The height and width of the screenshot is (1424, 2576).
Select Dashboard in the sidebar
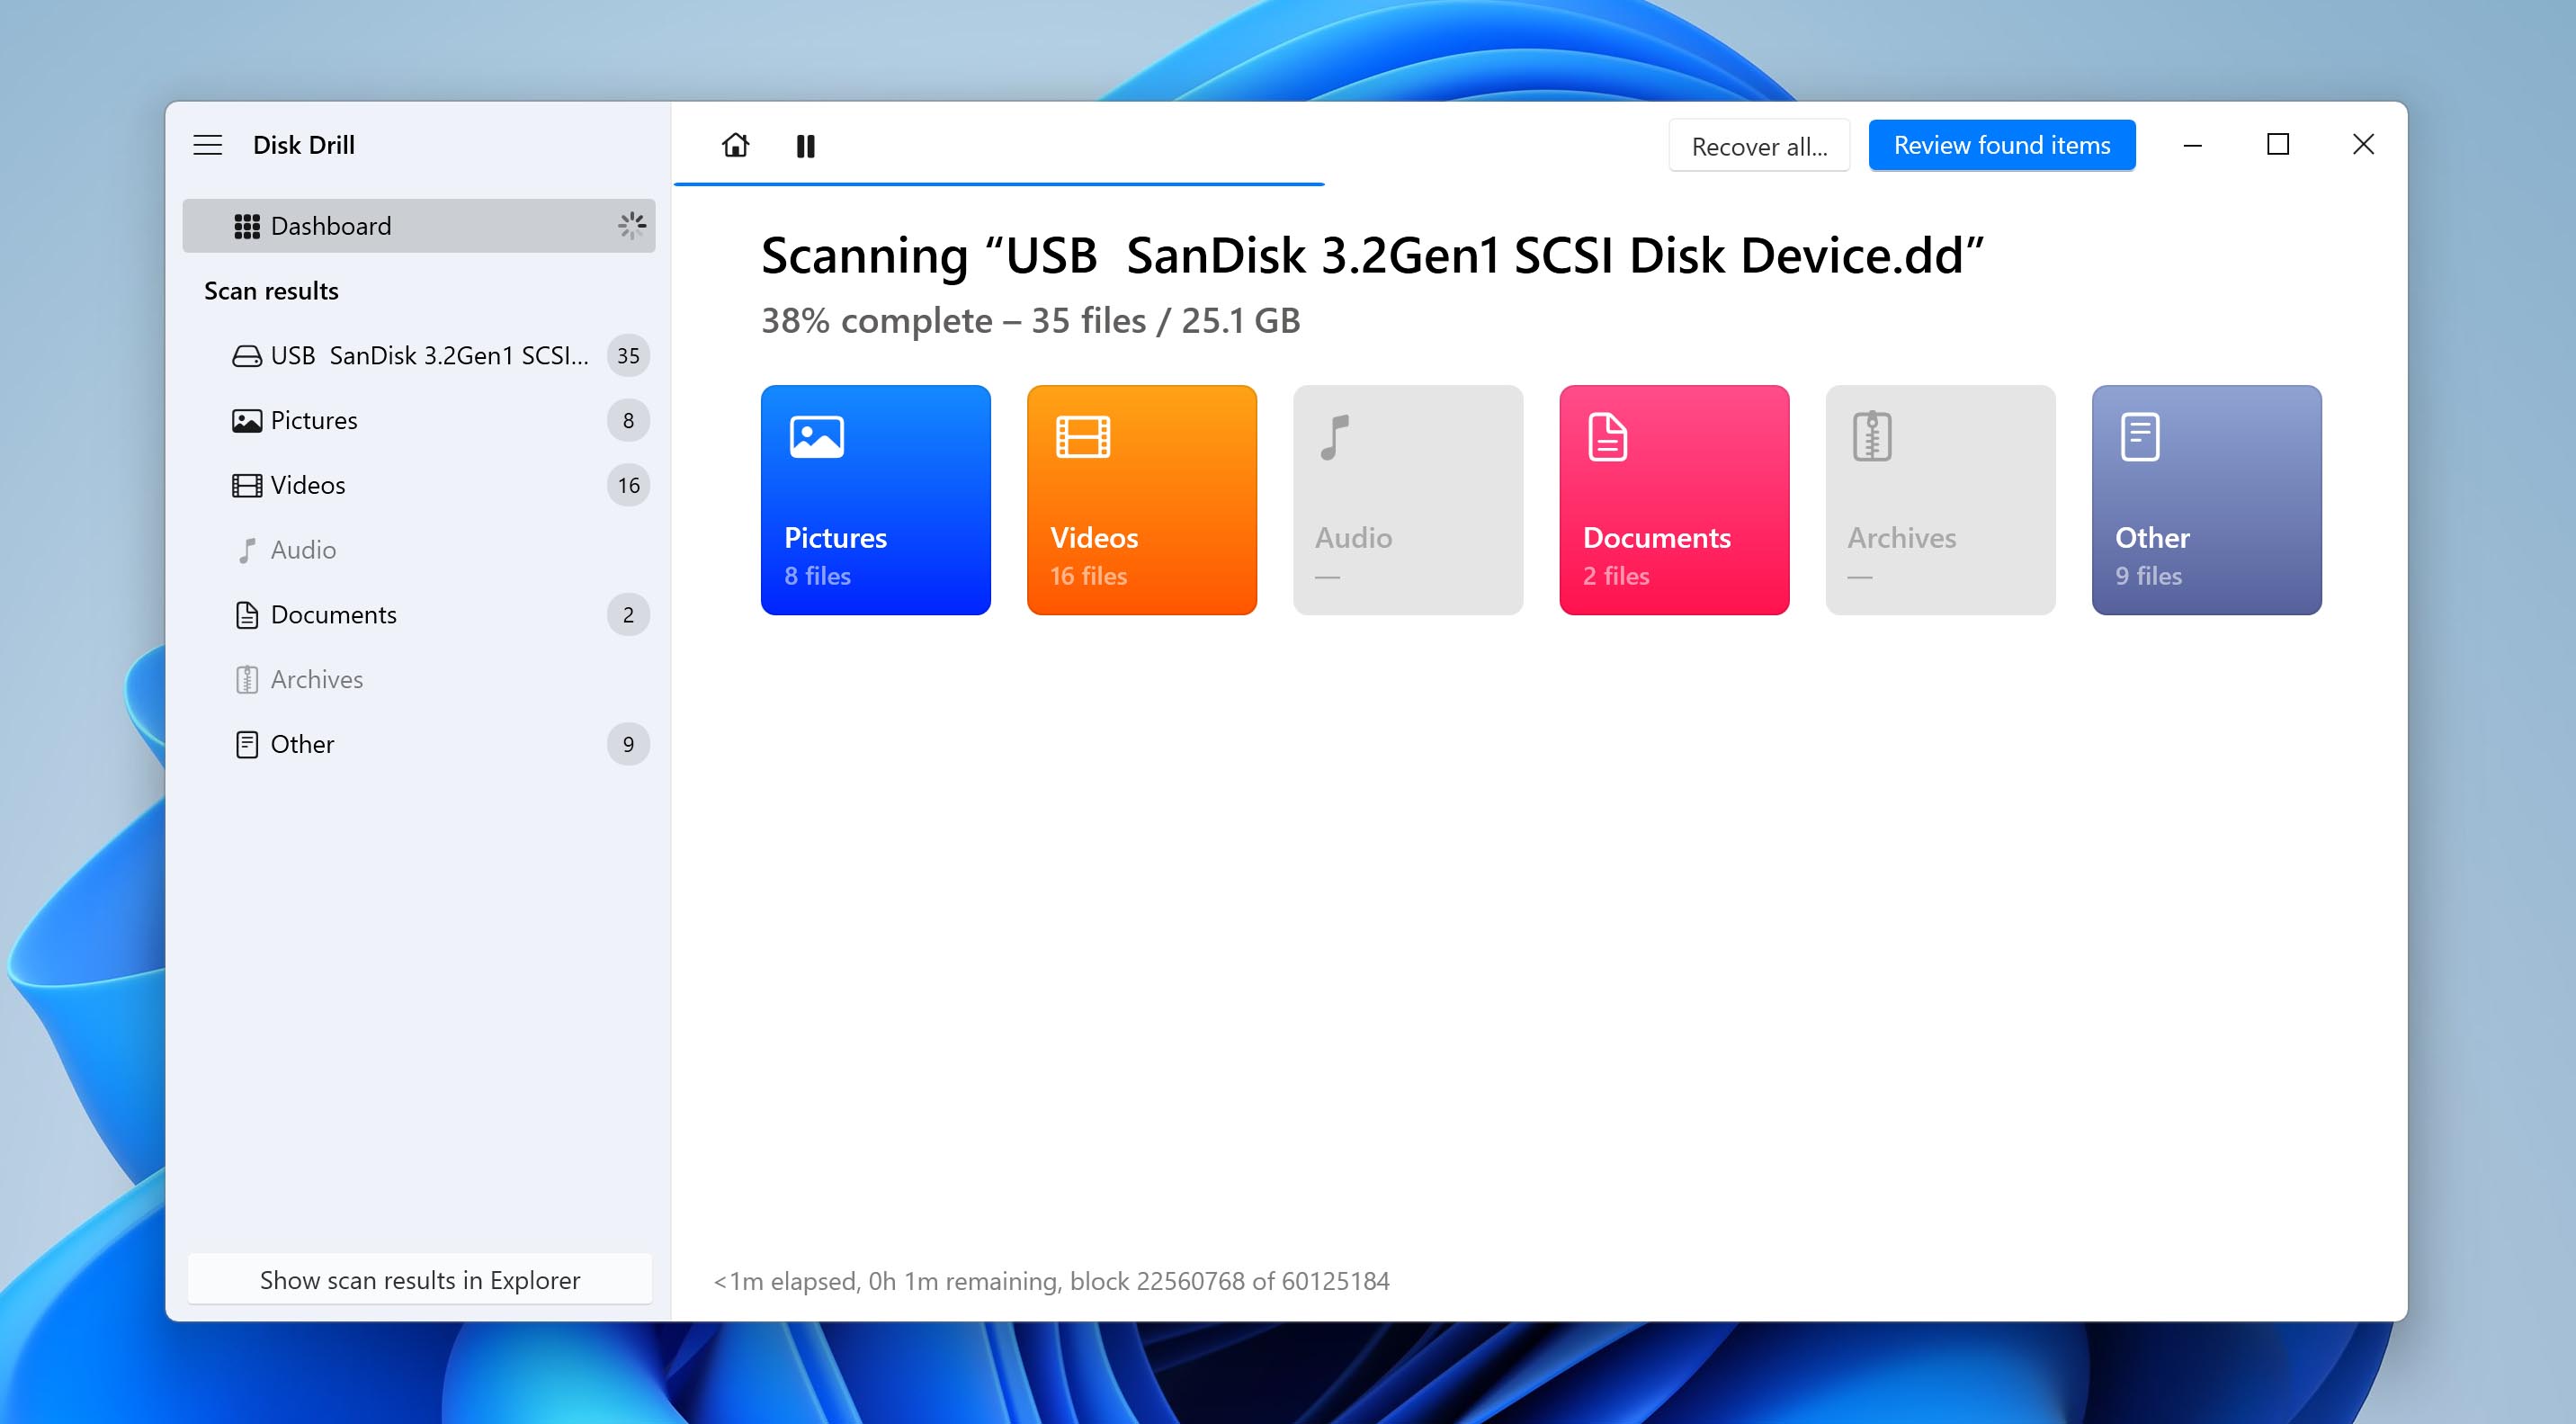coord(419,226)
